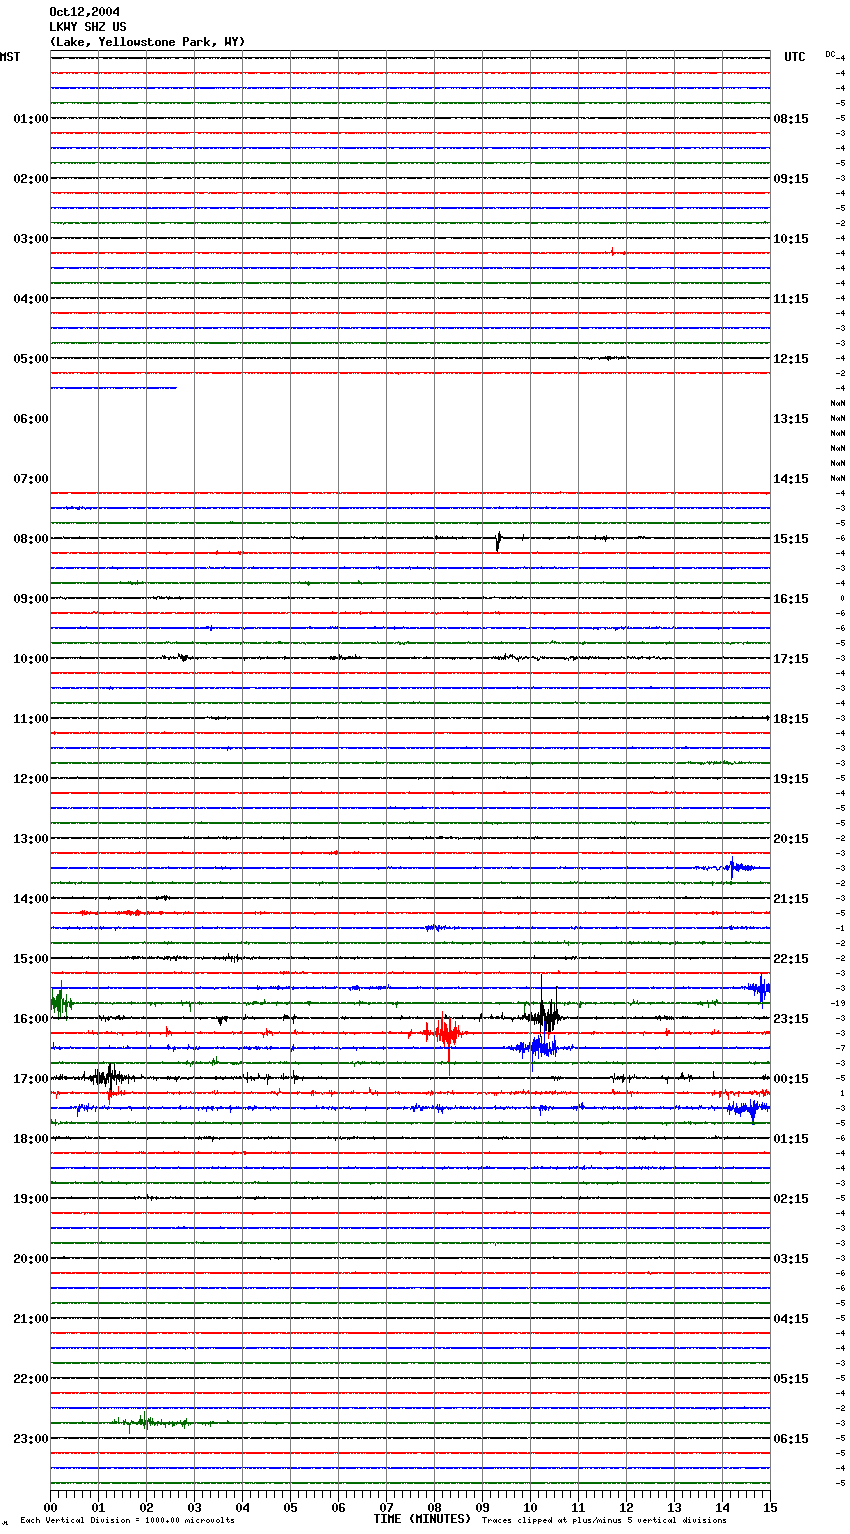
Task: Select the 02:00 MST time label
Action: click(x=31, y=178)
